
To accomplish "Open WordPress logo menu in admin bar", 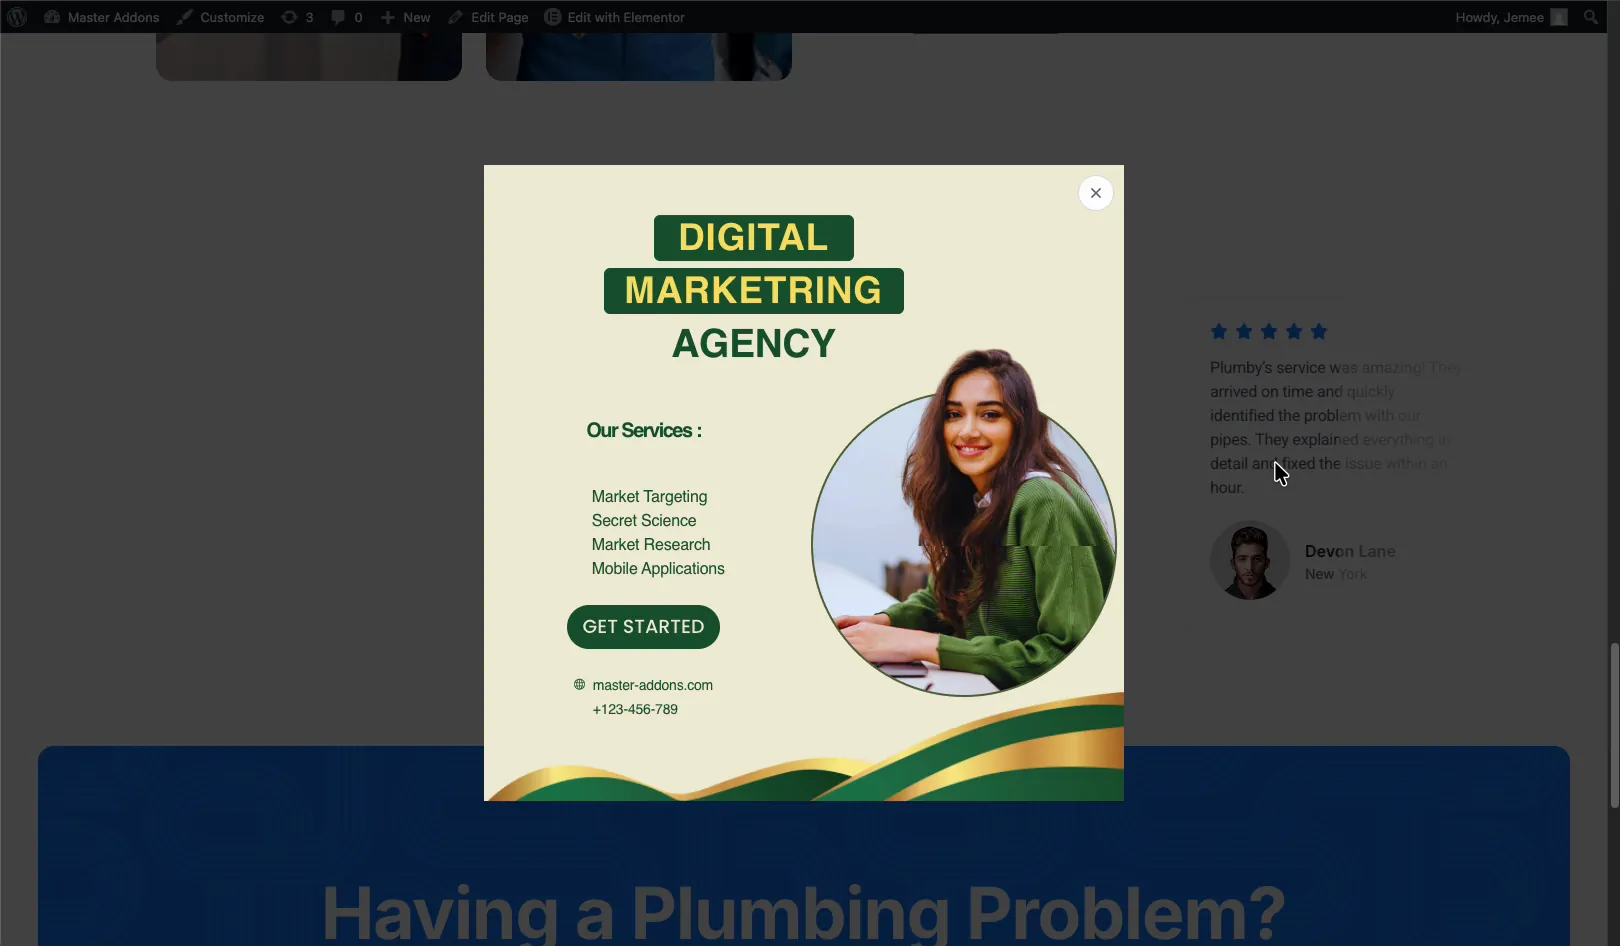I will (17, 17).
